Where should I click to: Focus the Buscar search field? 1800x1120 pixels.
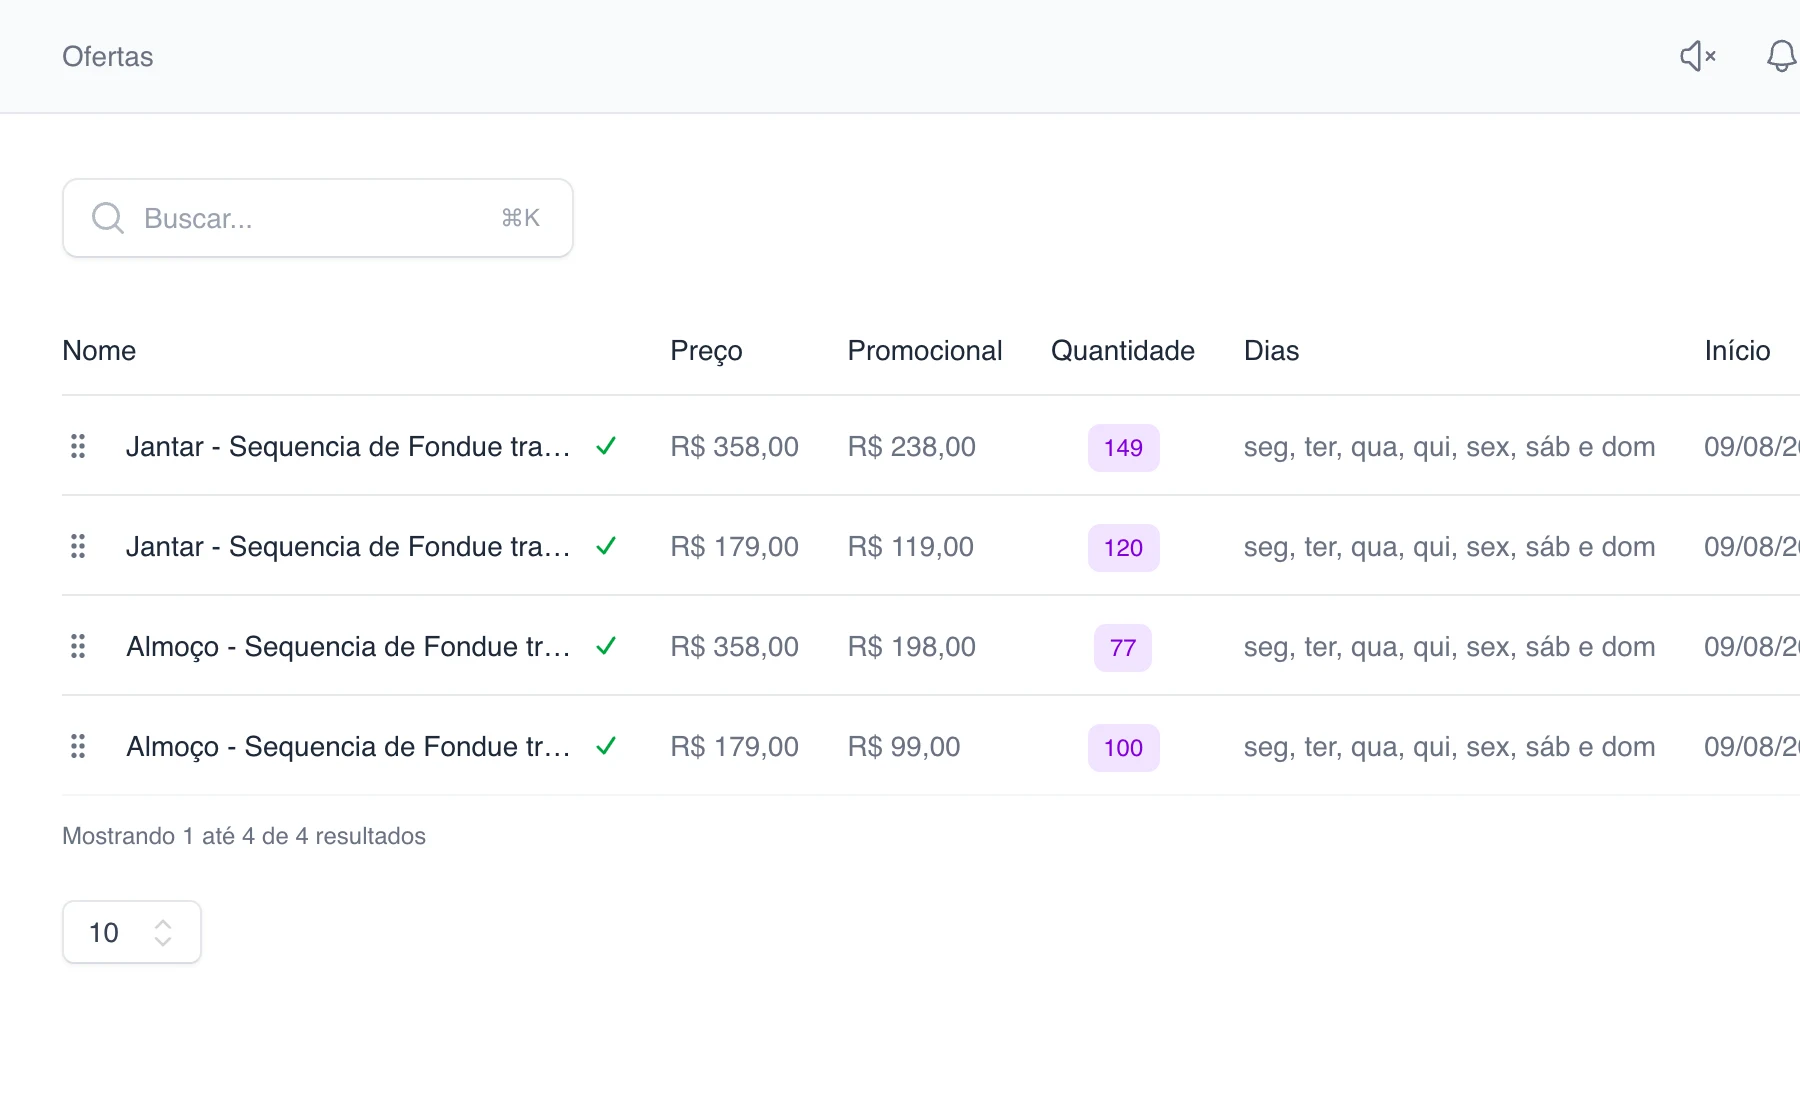[318, 218]
